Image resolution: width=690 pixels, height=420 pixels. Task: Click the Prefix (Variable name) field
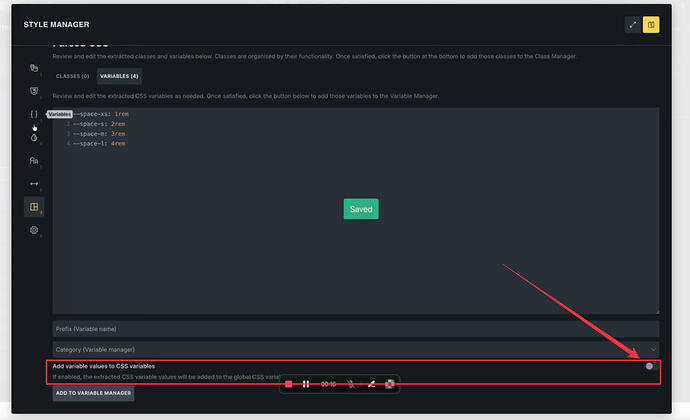point(356,329)
